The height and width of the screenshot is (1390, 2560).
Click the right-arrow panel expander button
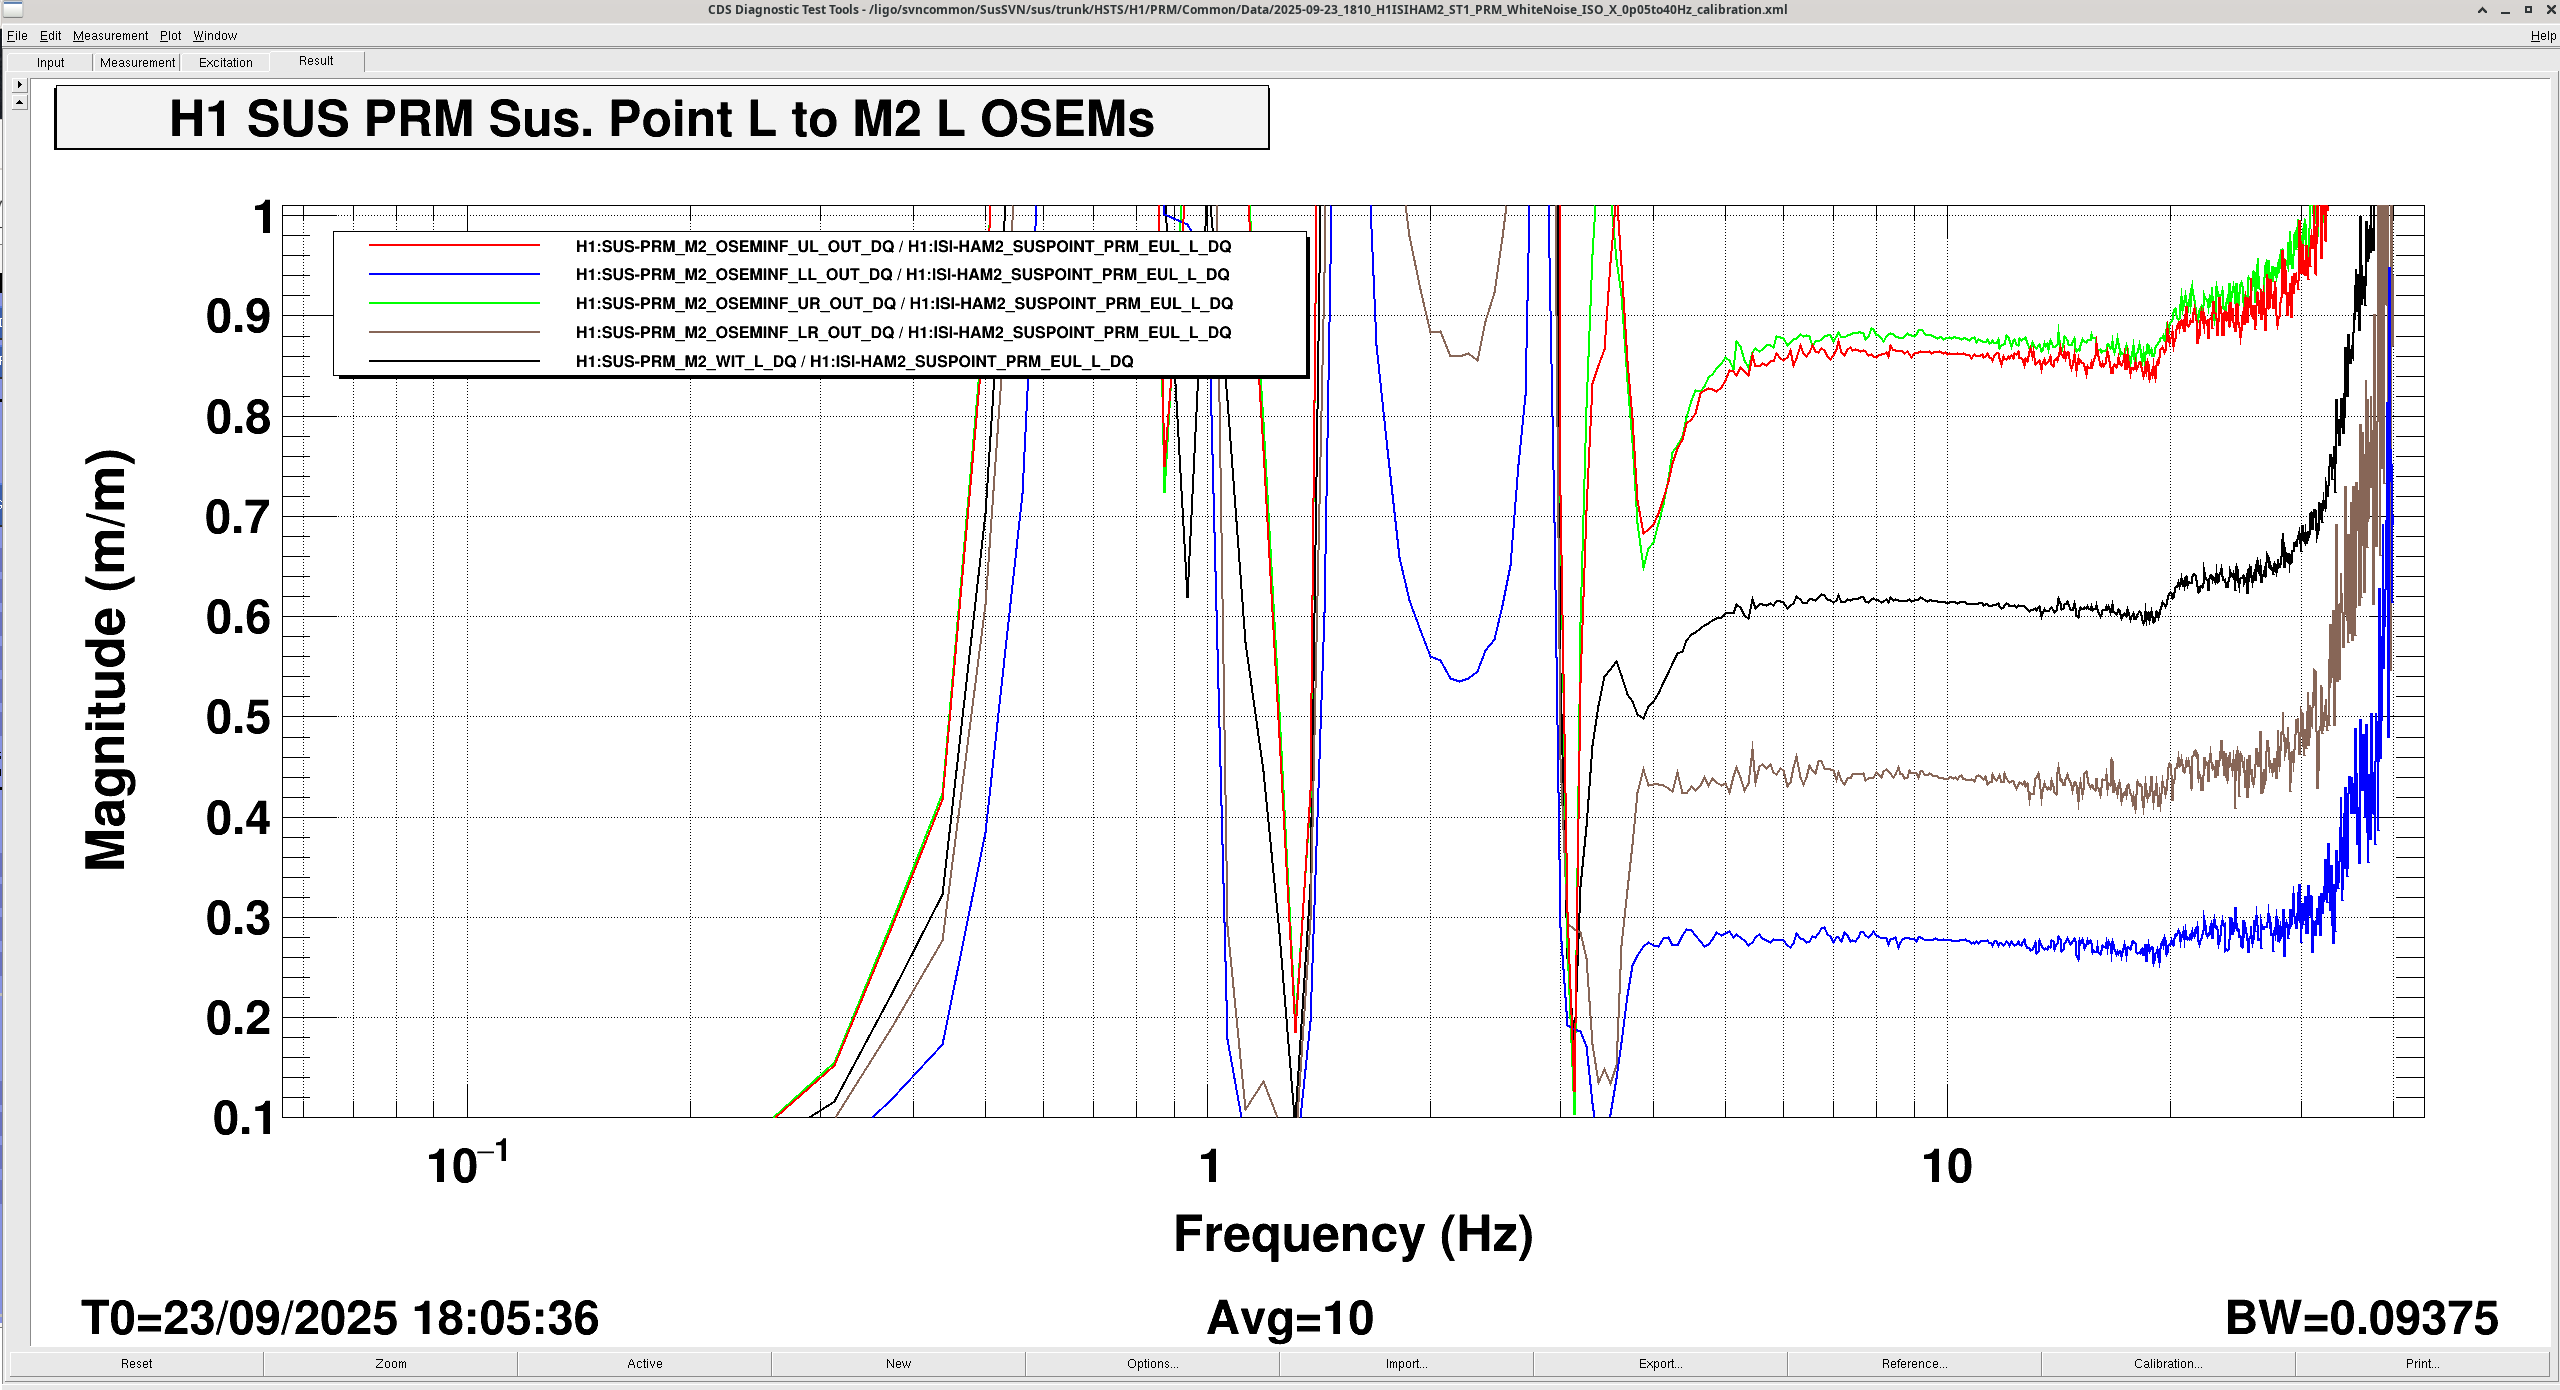(x=19, y=85)
